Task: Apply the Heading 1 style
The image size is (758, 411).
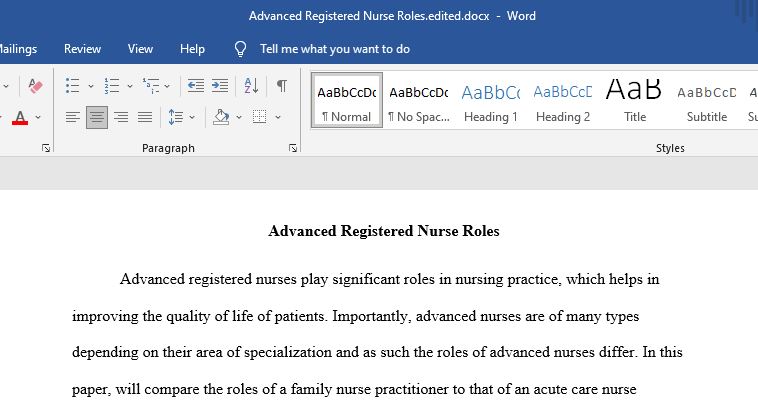Action: coord(491,100)
